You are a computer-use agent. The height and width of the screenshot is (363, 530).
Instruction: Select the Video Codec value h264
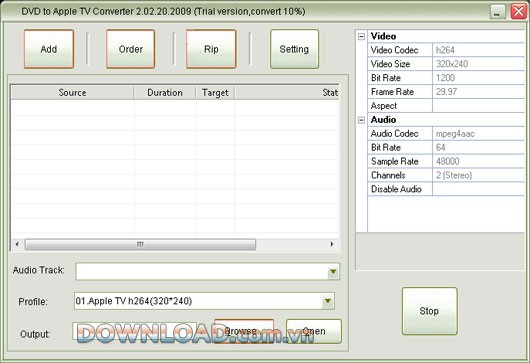point(478,50)
